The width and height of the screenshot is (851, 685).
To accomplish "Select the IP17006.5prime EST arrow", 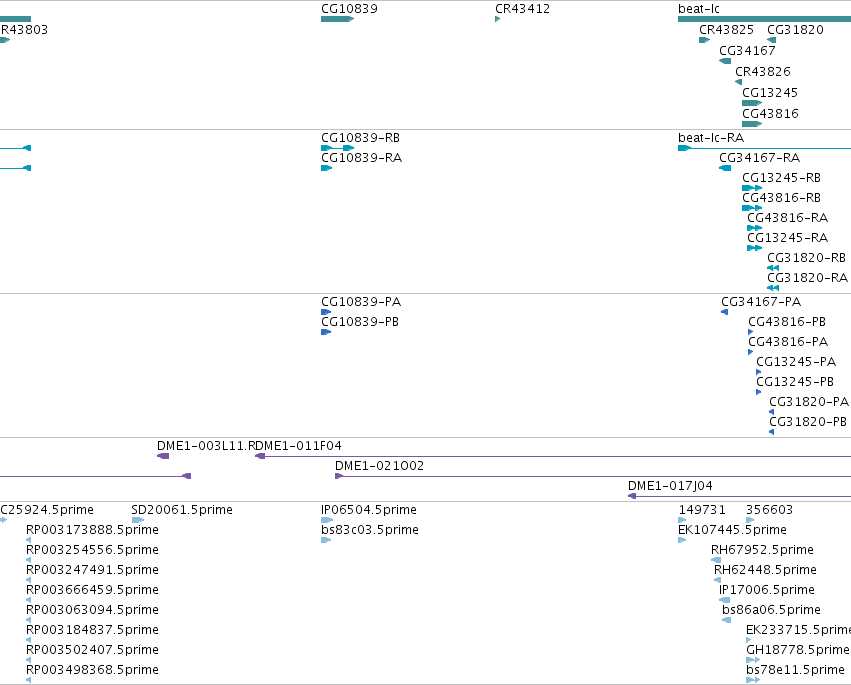I will pos(725,600).
